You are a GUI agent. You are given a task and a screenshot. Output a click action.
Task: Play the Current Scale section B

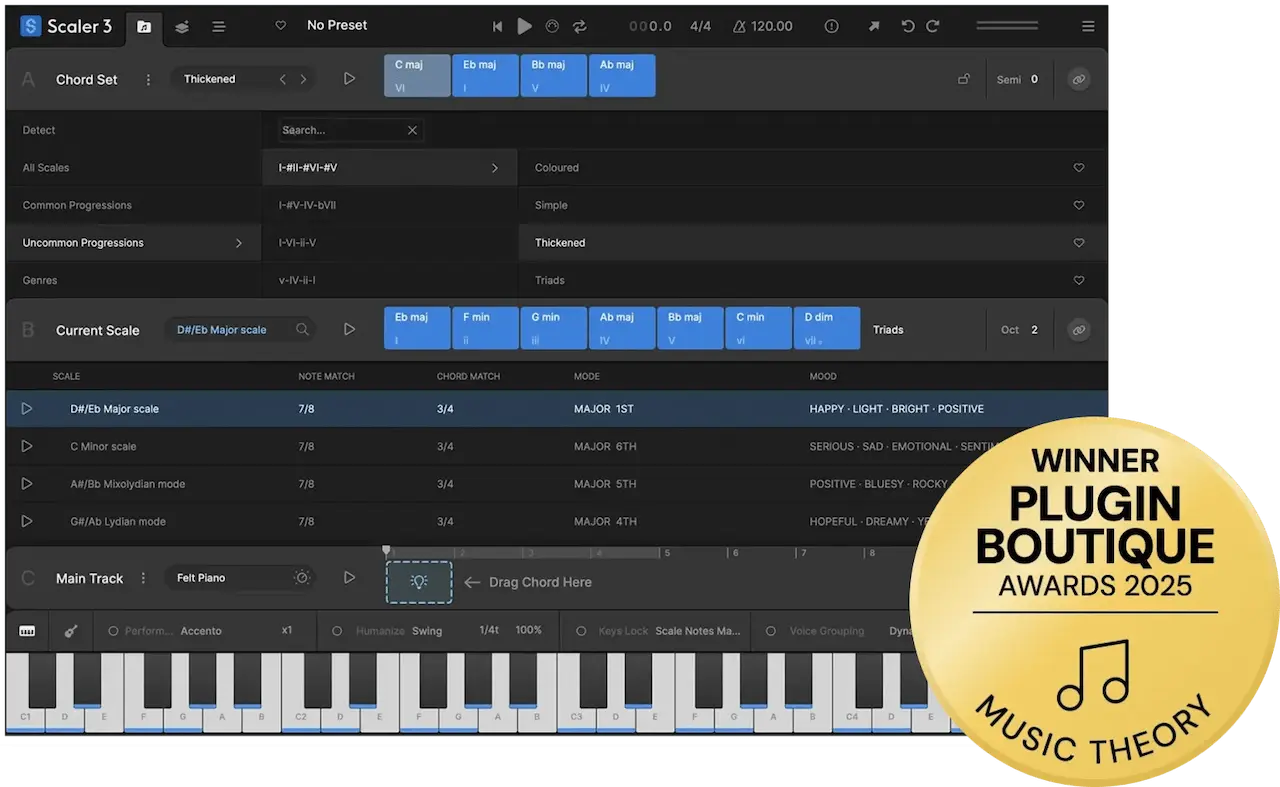[349, 329]
